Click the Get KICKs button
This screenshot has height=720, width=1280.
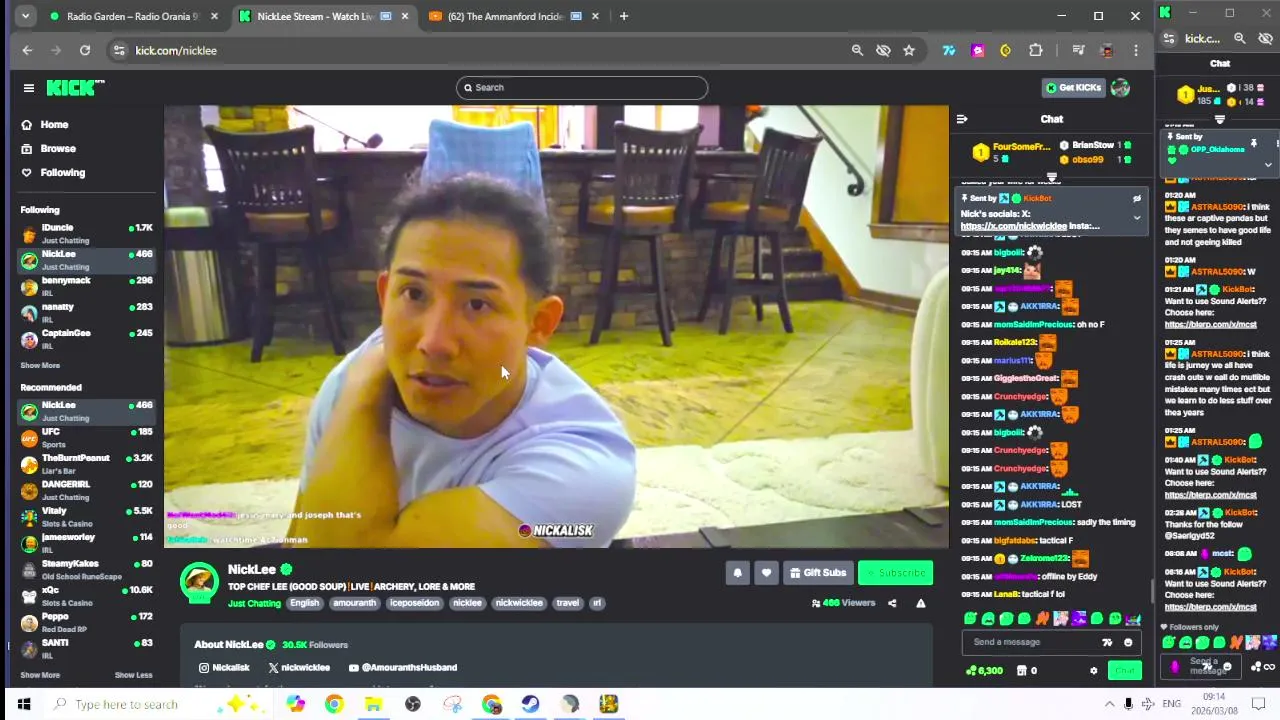1072,88
